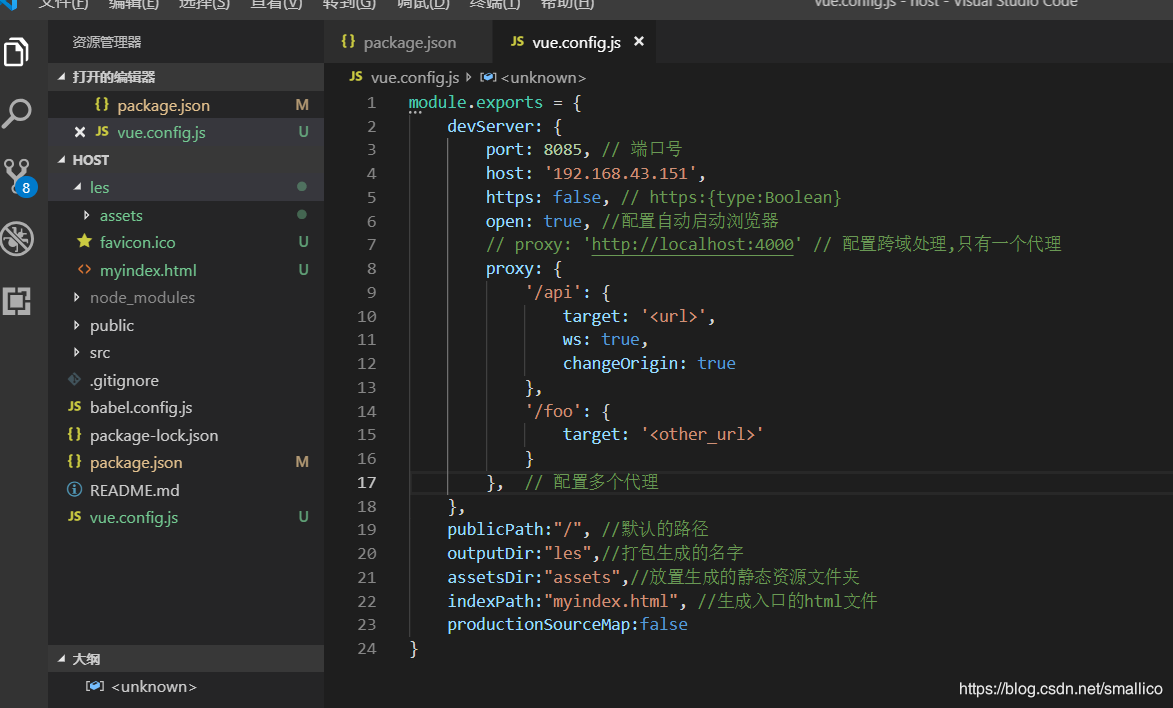The height and width of the screenshot is (708, 1173).
Task: Click the '/api' proxy key in code
Action: pyautogui.click(x=553, y=293)
